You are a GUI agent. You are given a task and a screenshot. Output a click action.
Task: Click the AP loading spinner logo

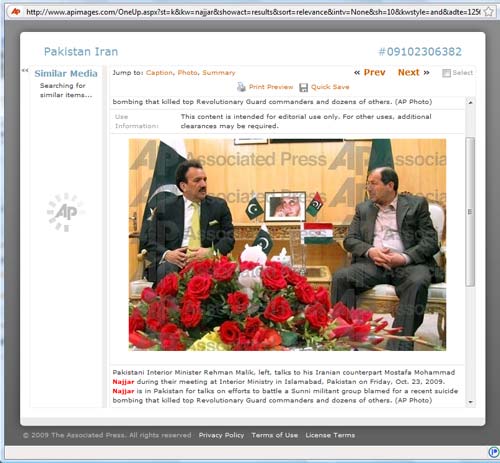point(66,212)
